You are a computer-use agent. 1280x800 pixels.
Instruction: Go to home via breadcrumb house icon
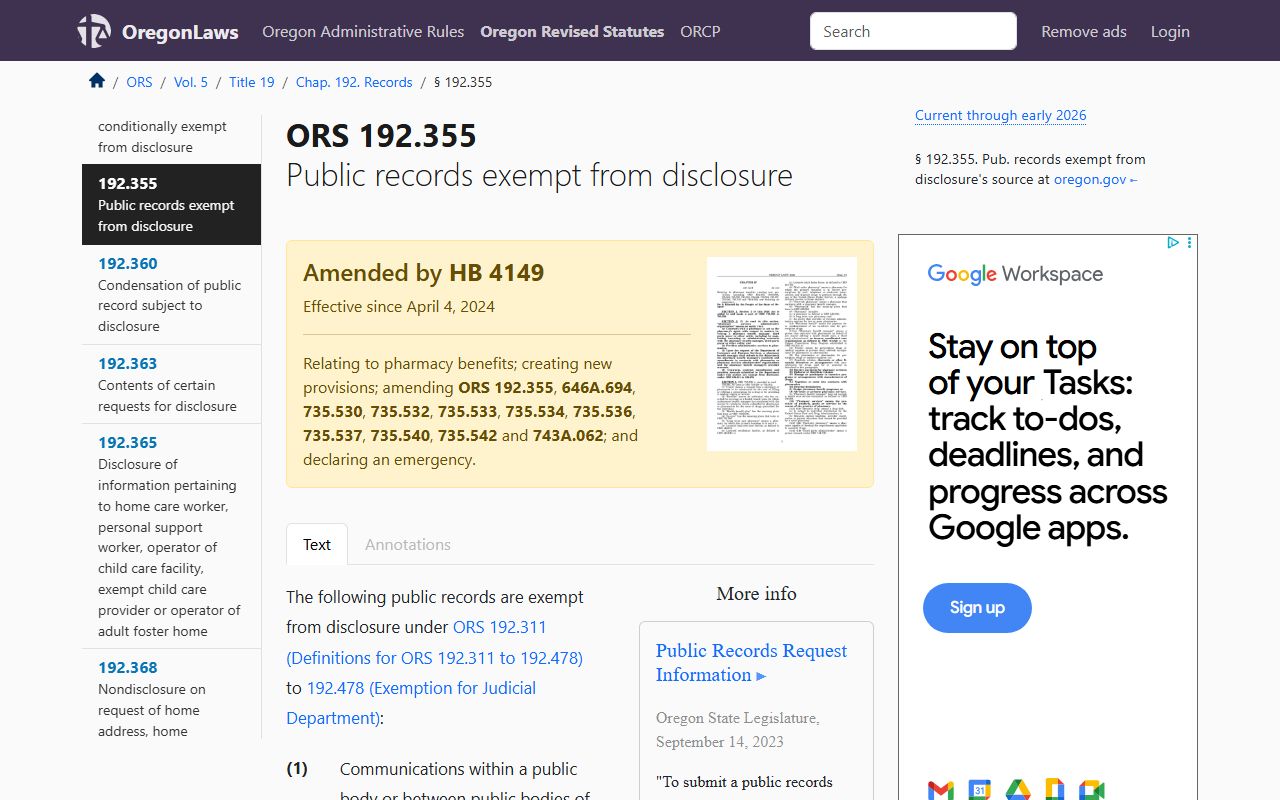[x=97, y=81]
